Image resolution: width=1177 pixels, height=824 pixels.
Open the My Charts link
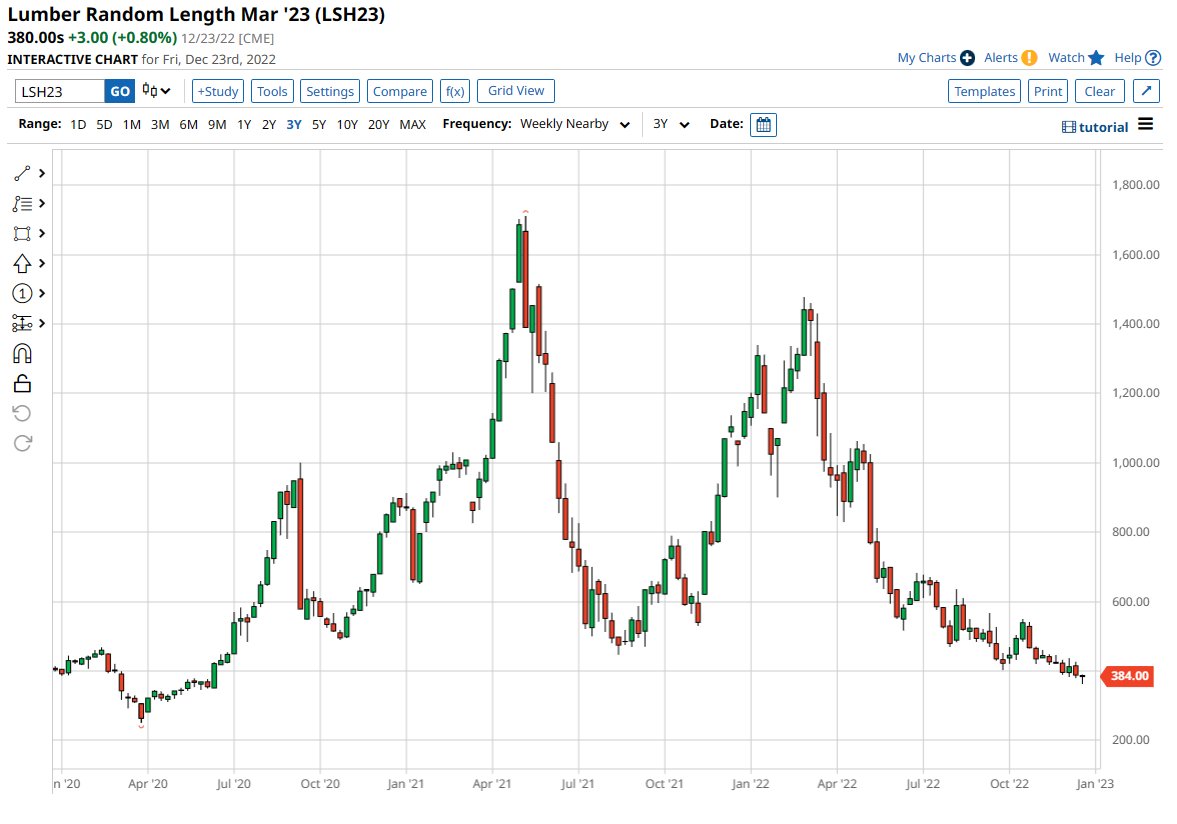tap(925, 58)
